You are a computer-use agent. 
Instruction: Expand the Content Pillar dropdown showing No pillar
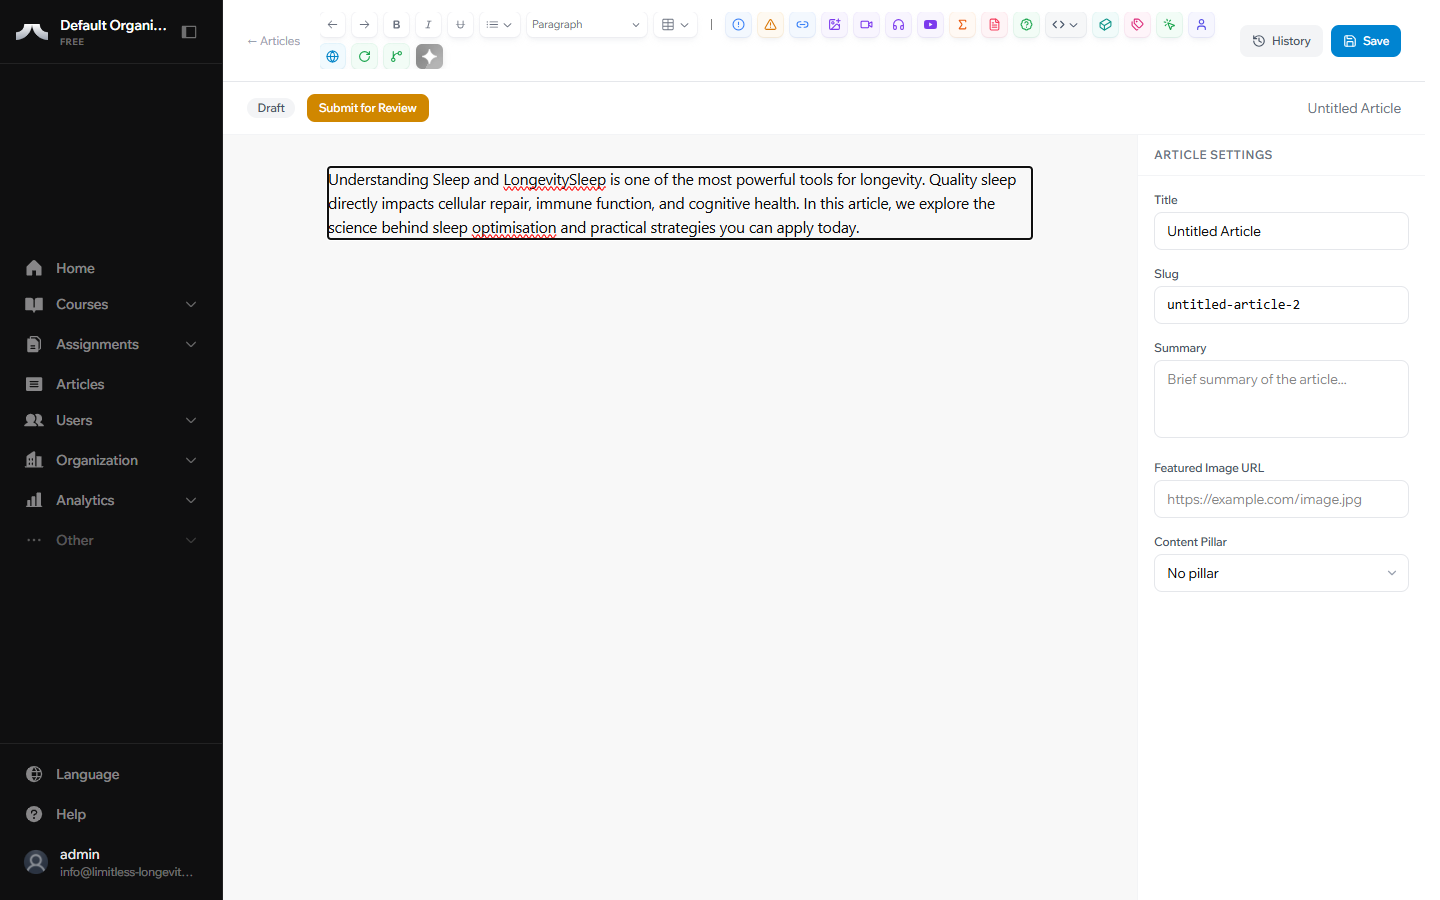coord(1281,572)
